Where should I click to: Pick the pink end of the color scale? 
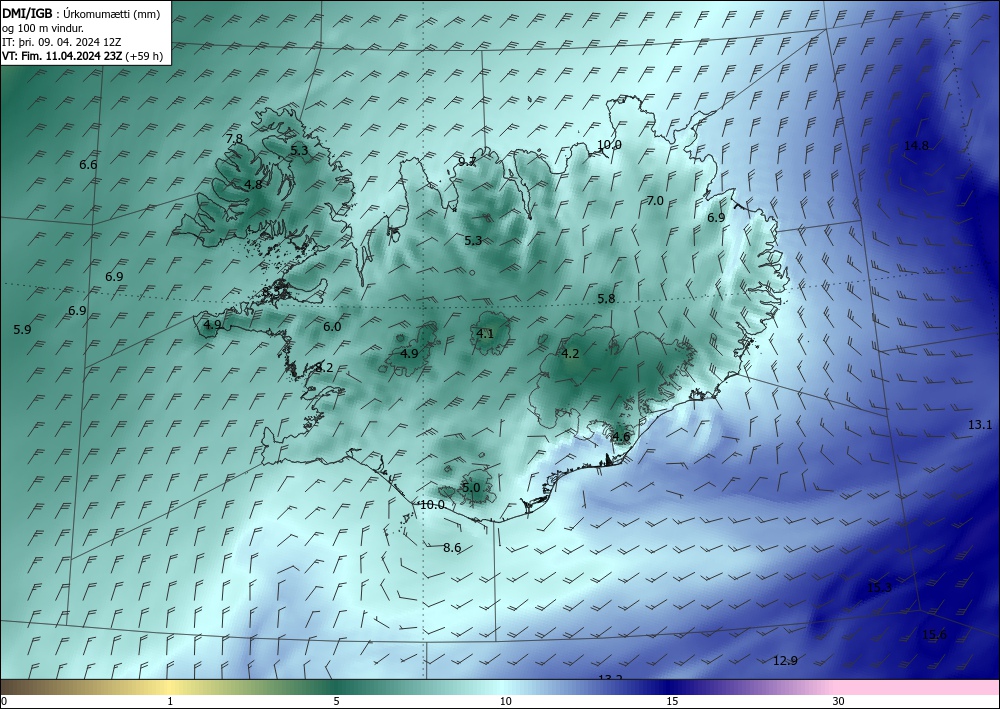(x=918, y=687)
